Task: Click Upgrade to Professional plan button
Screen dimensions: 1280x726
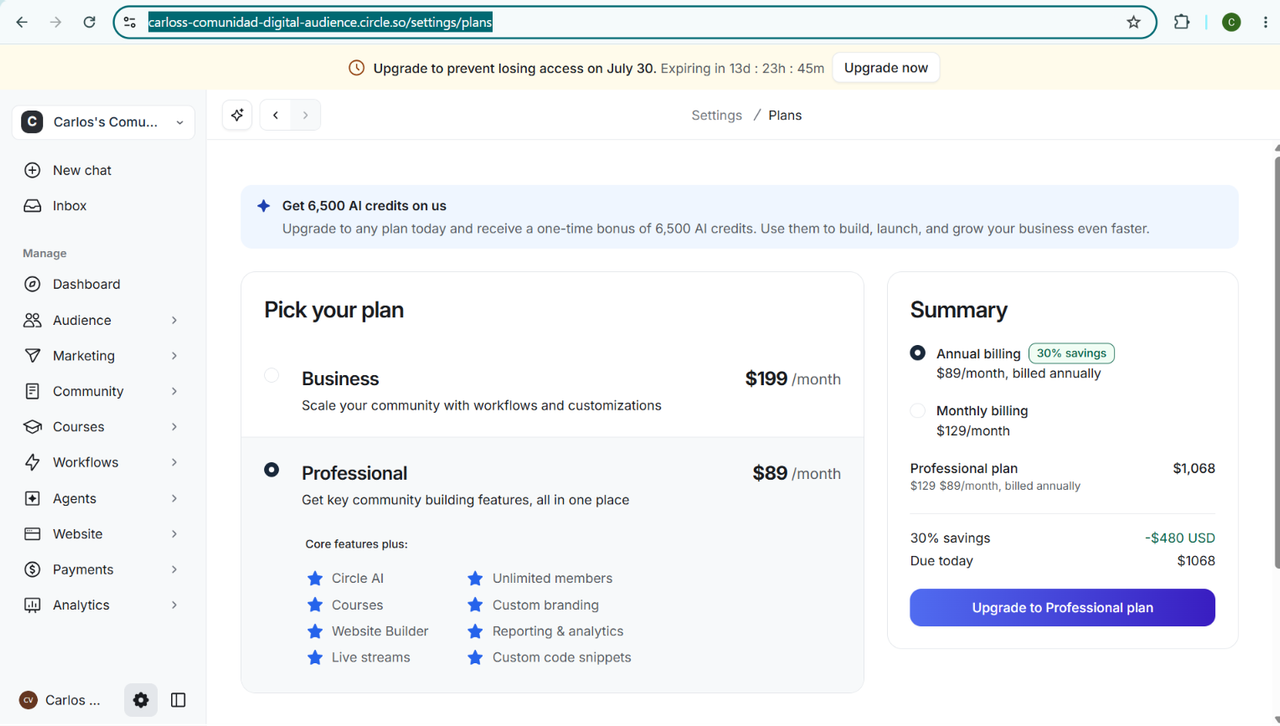Action: click(1062, 608)
